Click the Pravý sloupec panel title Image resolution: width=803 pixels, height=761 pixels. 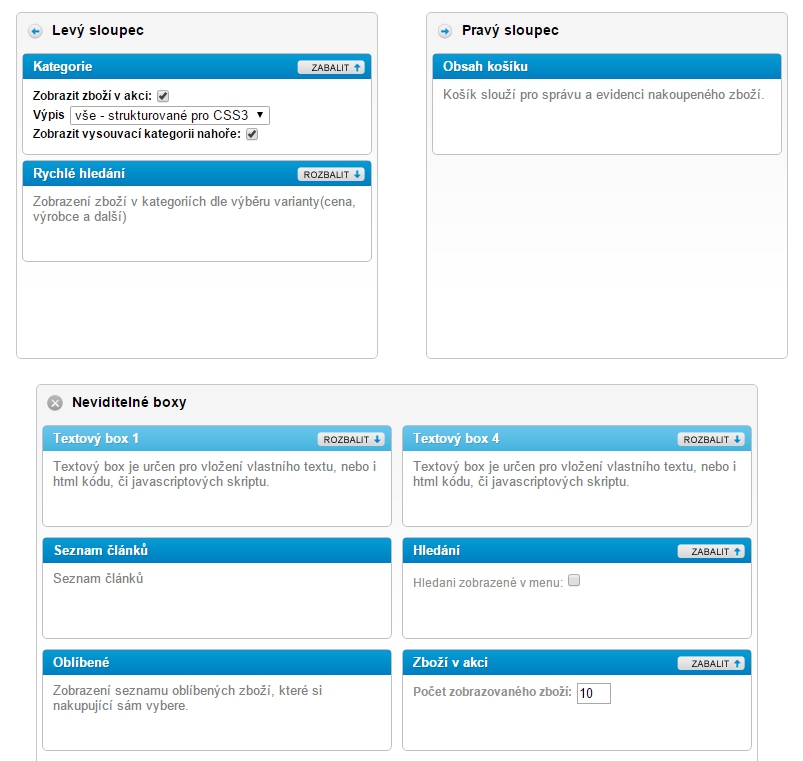click(510, 31)
